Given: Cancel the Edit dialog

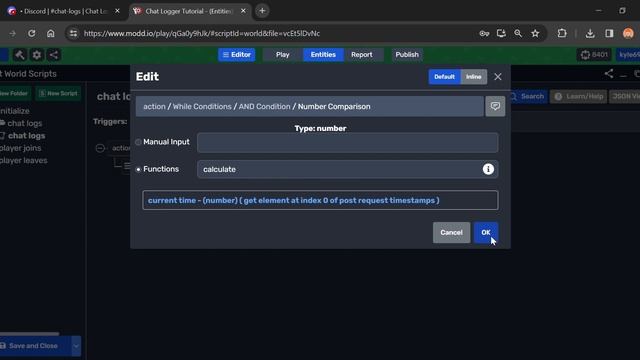Looking at the screenshot, I should 451,232.
